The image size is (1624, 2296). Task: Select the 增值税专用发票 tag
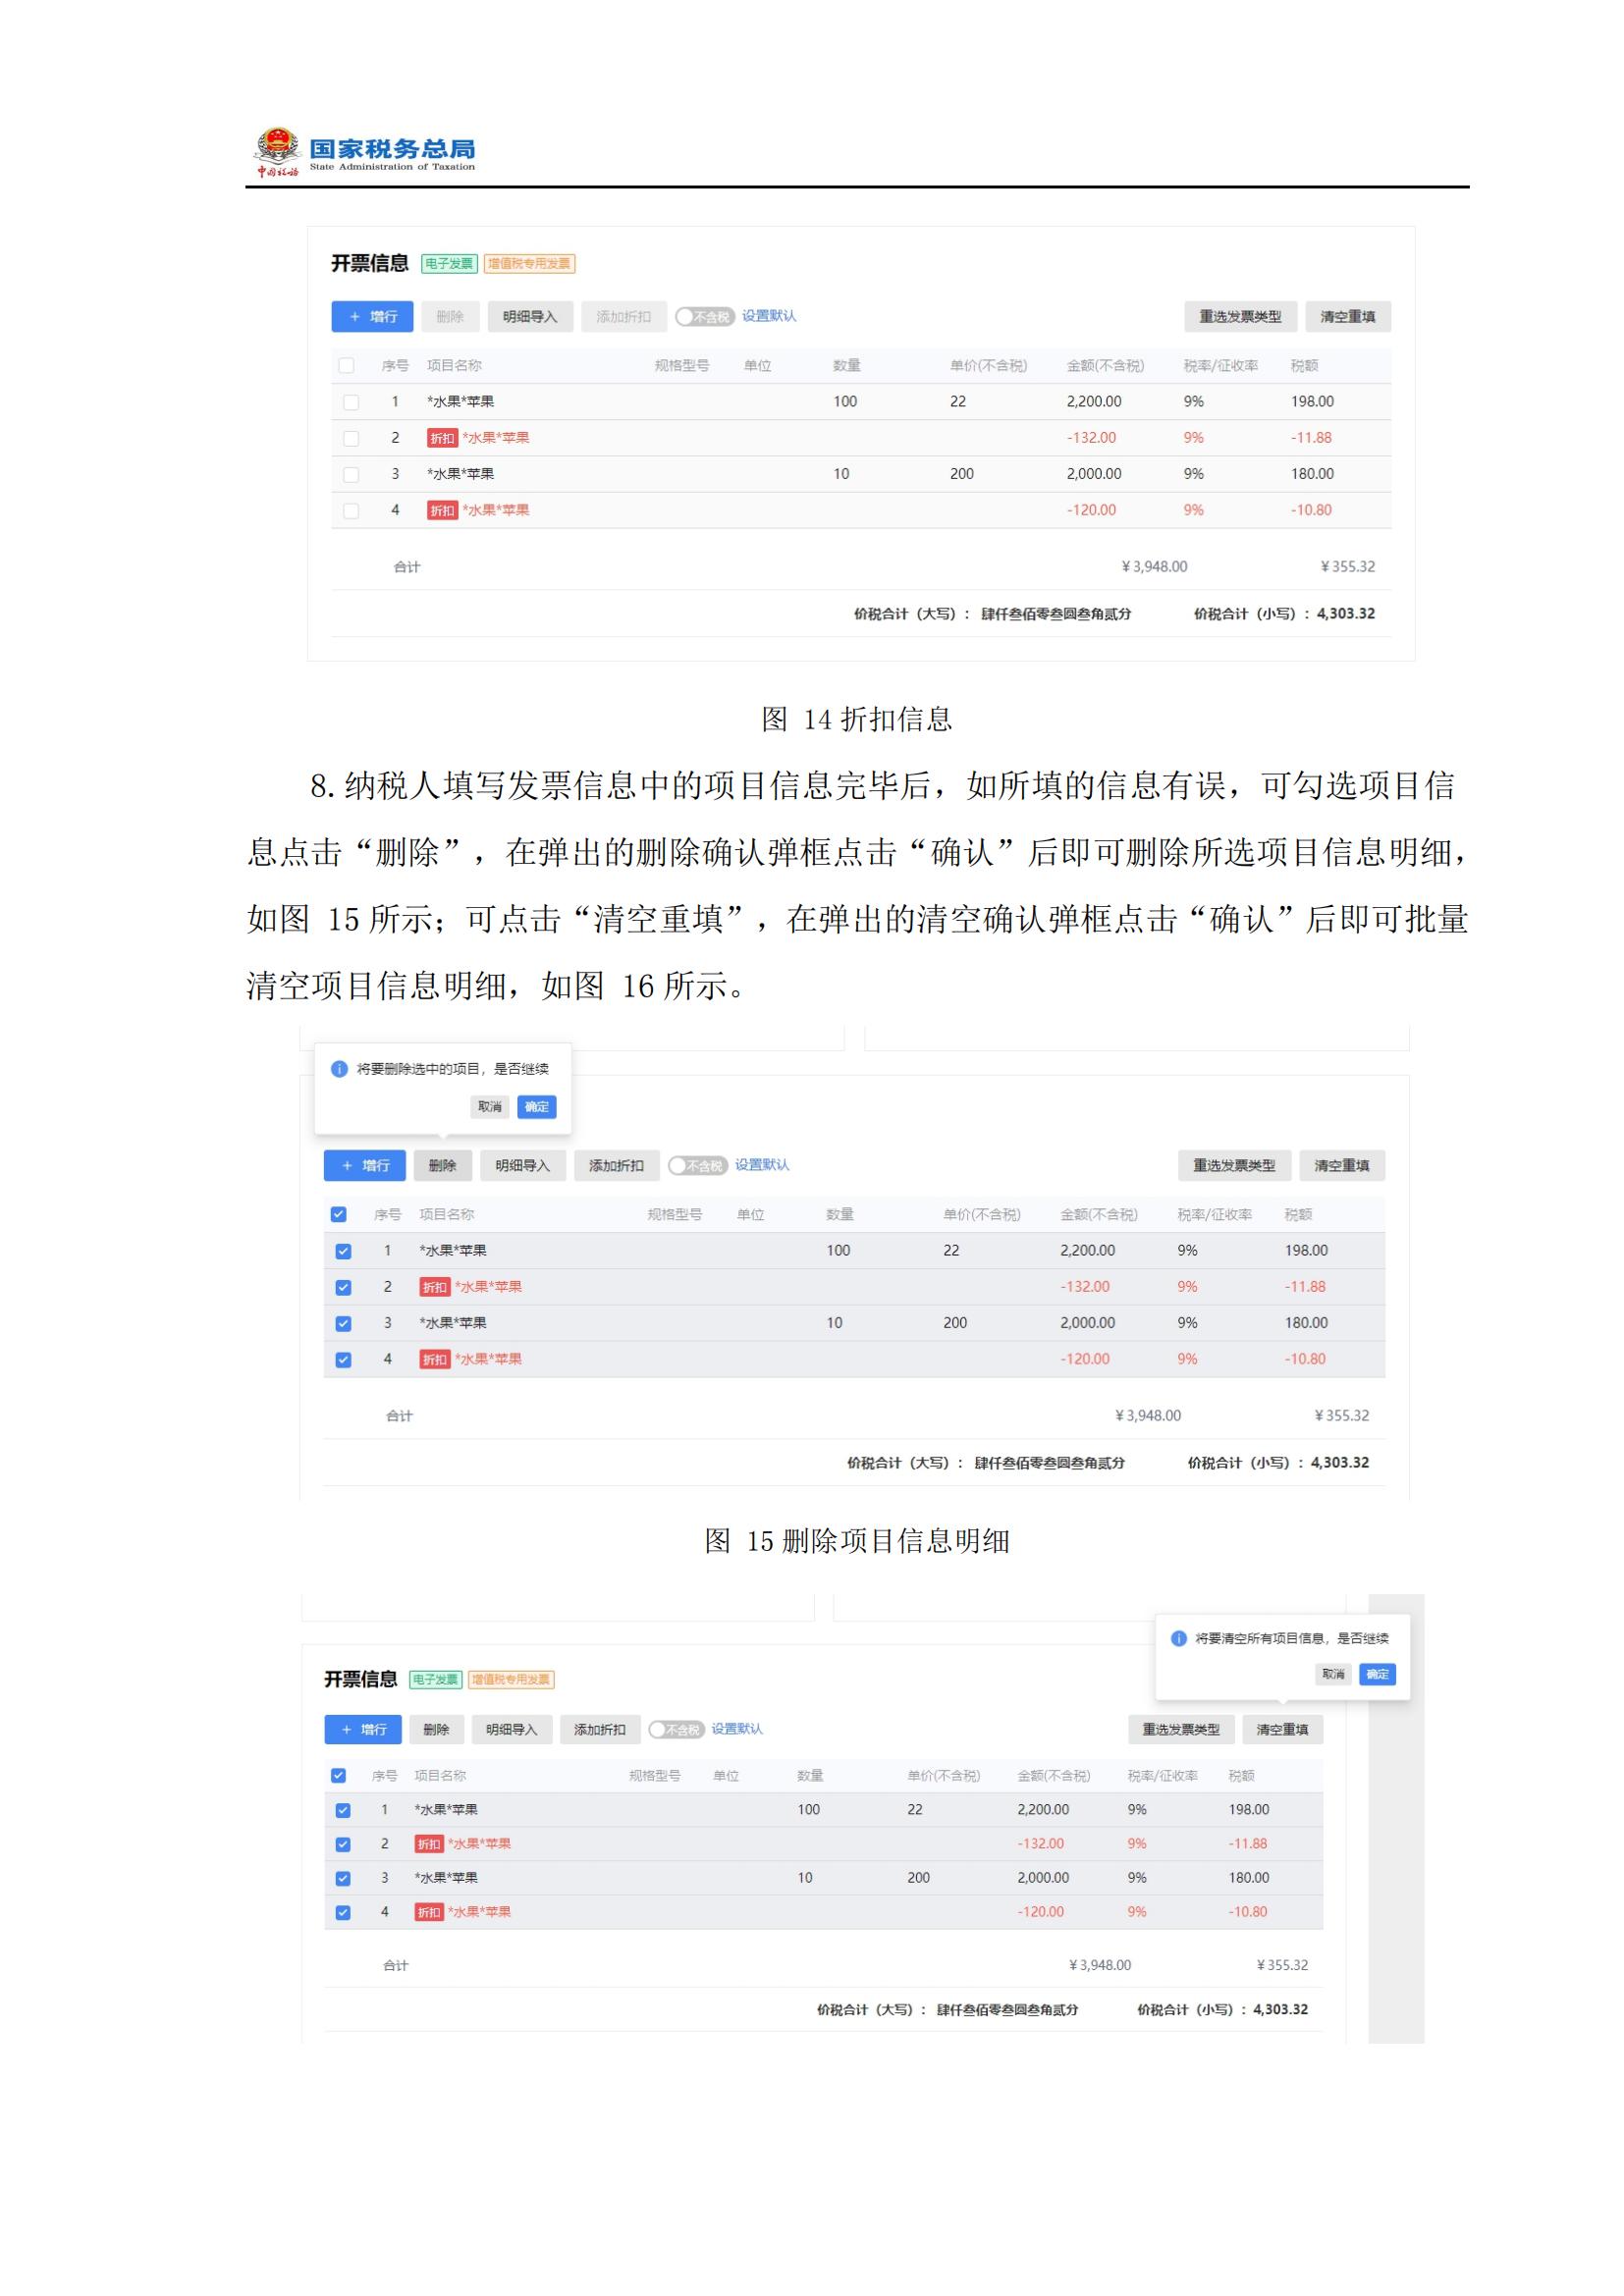(x=532, y=264)
